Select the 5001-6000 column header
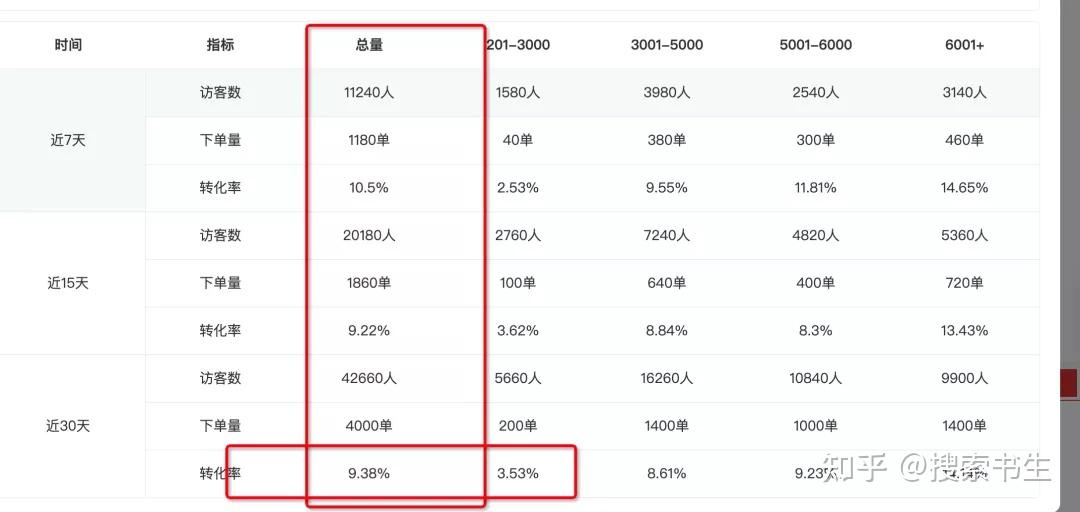The height and width of the screenshot is (512, 1080). click(x=816, y=45)
